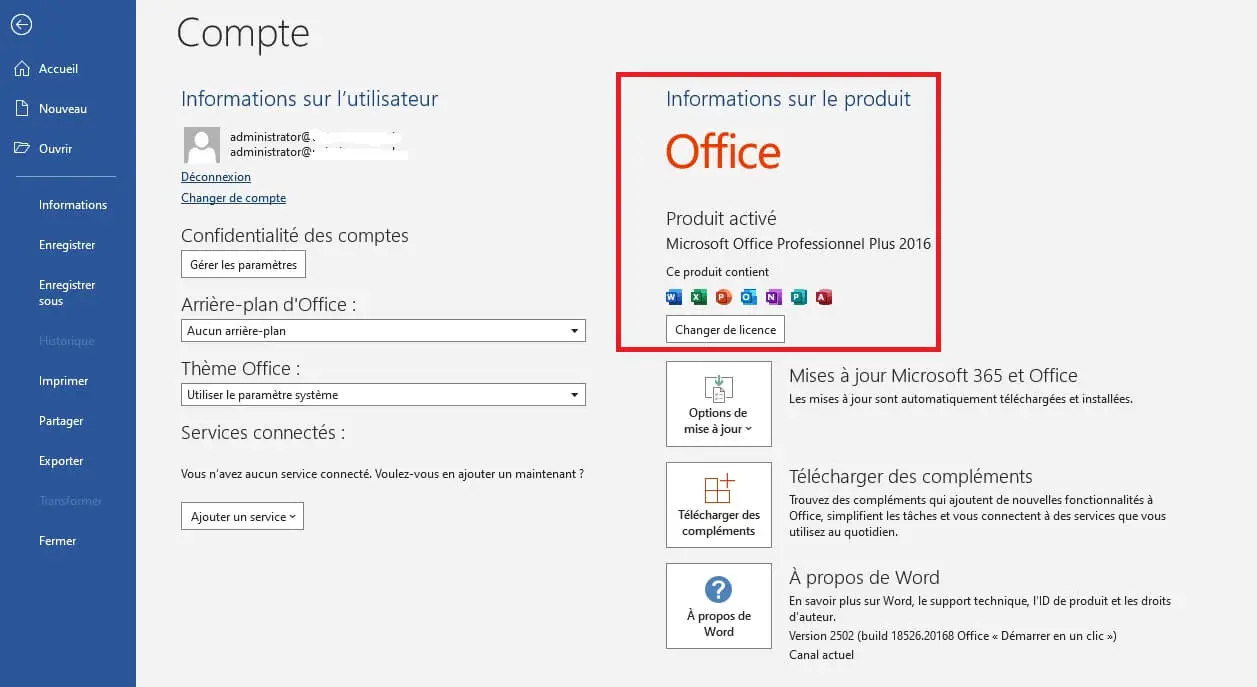Go to Accueil in the sidebar
This screenshot has height=687, width=1257.
(58, 69)
